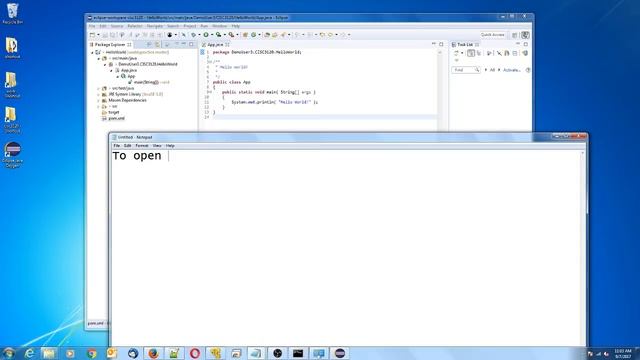Select the App.java editor tab
Viewport: 640px width, 360px height.
click(215, 44)
